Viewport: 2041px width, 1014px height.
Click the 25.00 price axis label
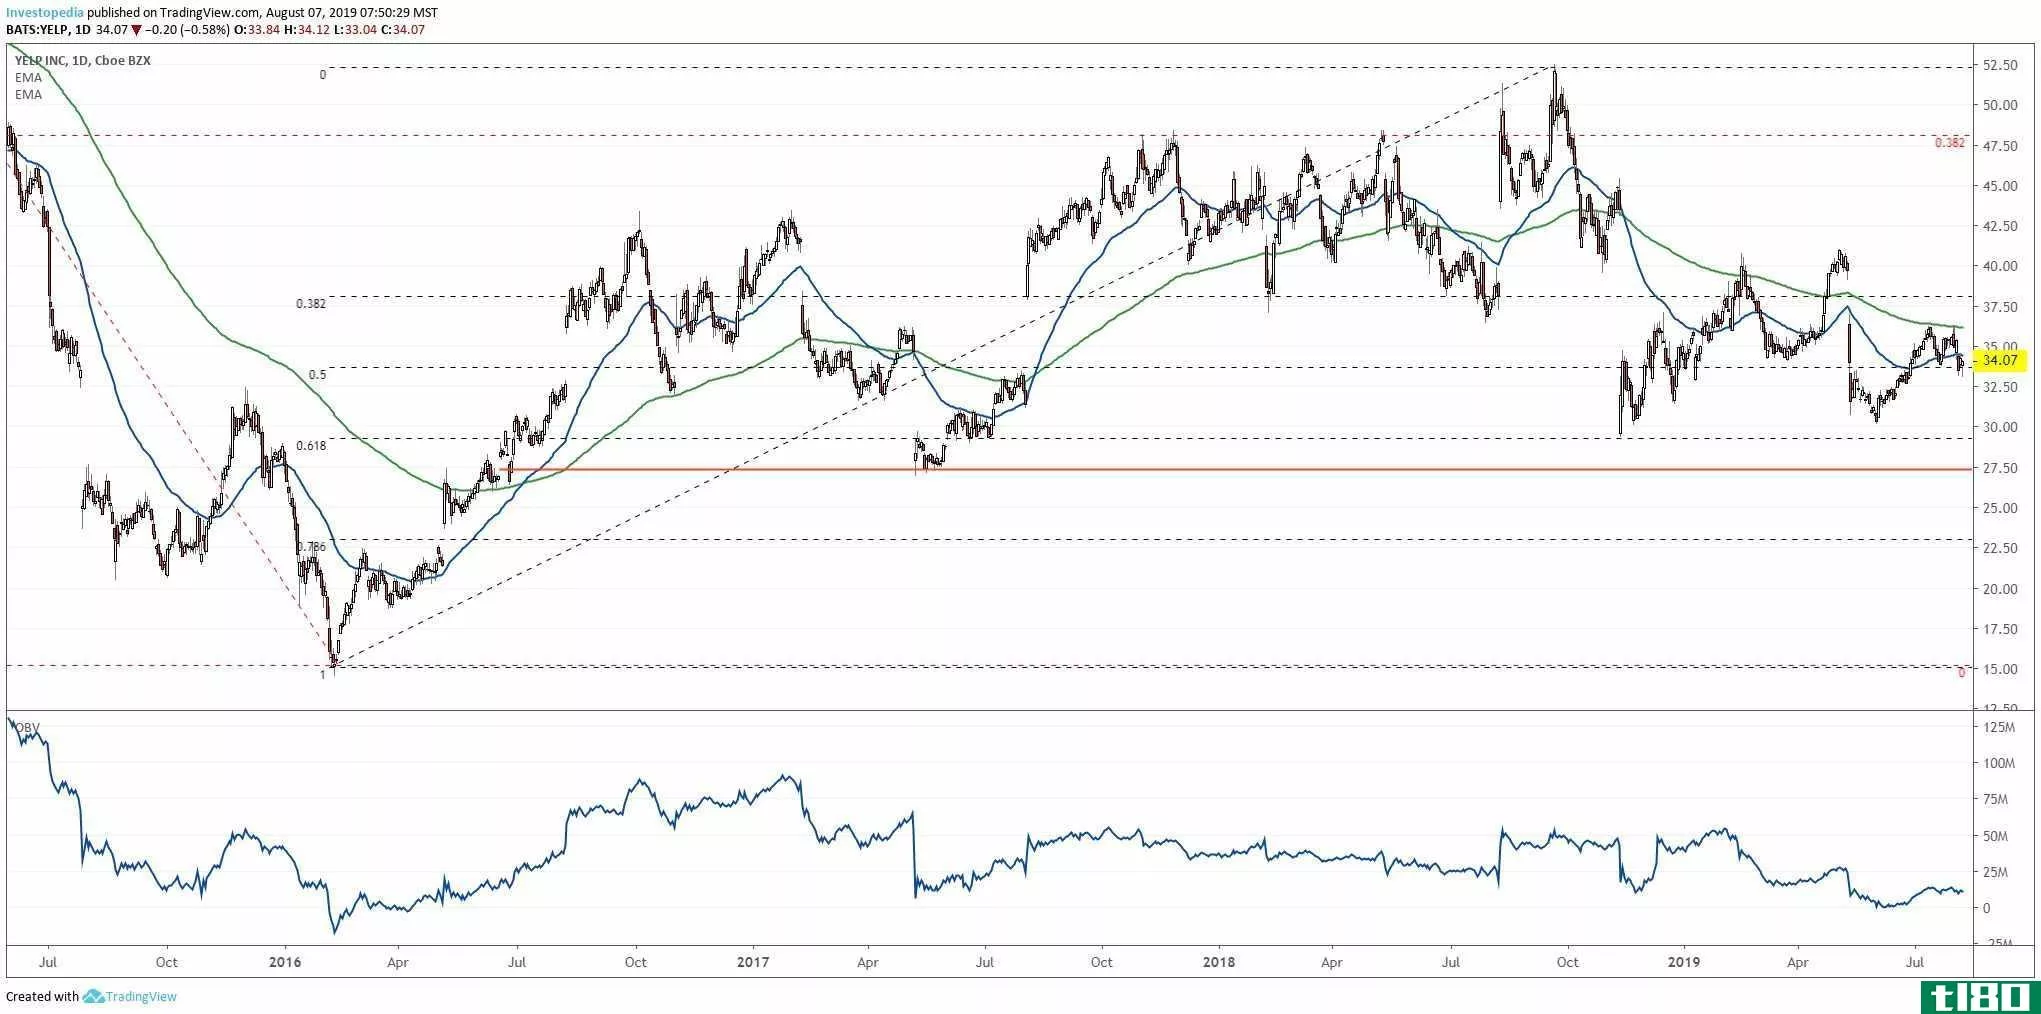click(1999, 508)
